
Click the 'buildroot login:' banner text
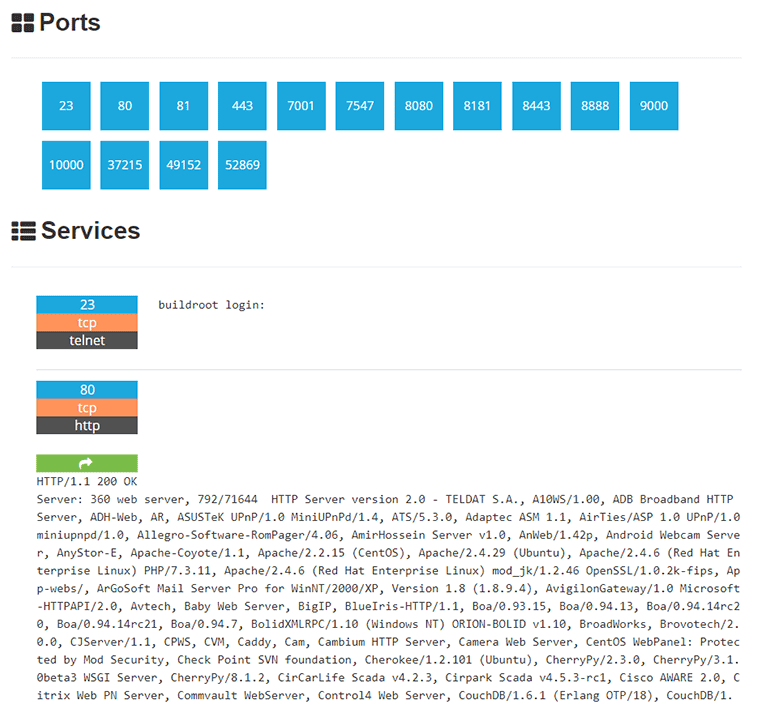point(211,305)
